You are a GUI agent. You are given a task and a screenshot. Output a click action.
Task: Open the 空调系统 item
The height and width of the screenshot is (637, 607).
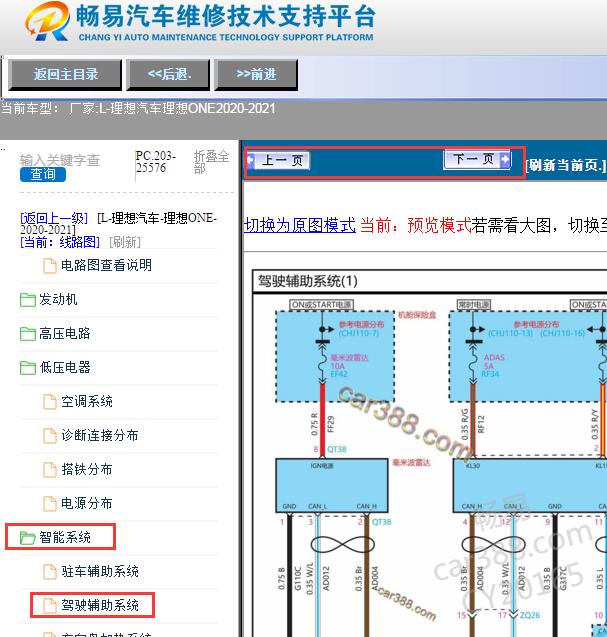click(x=87, y=401)
